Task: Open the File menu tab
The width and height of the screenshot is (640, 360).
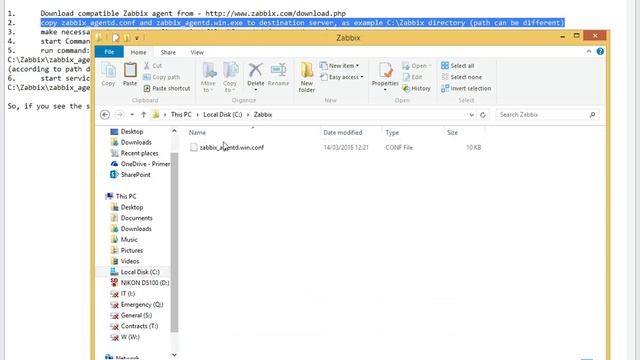Action: pyautogui.click(x=109, y=52)
